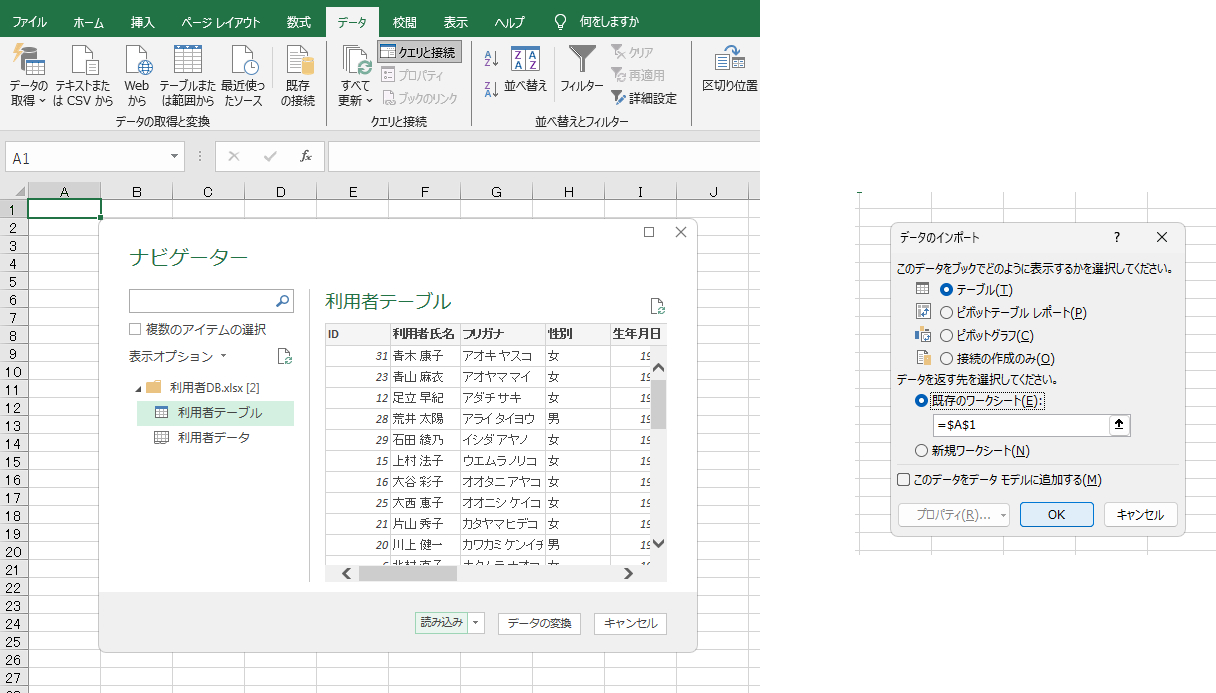Select 接続の作成のみ(O) radio button
This screenshot has width=1216, height=693.
(947, 358)
